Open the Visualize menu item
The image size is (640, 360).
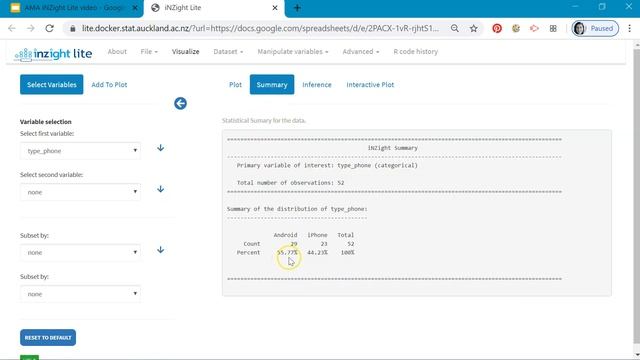pyautogui.click(x=185, y=51)
